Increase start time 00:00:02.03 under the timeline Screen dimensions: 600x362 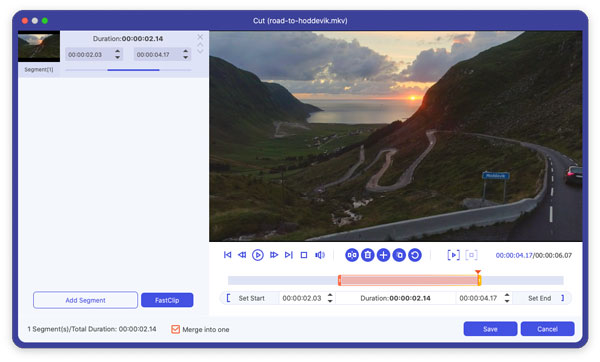click(330, 295)
